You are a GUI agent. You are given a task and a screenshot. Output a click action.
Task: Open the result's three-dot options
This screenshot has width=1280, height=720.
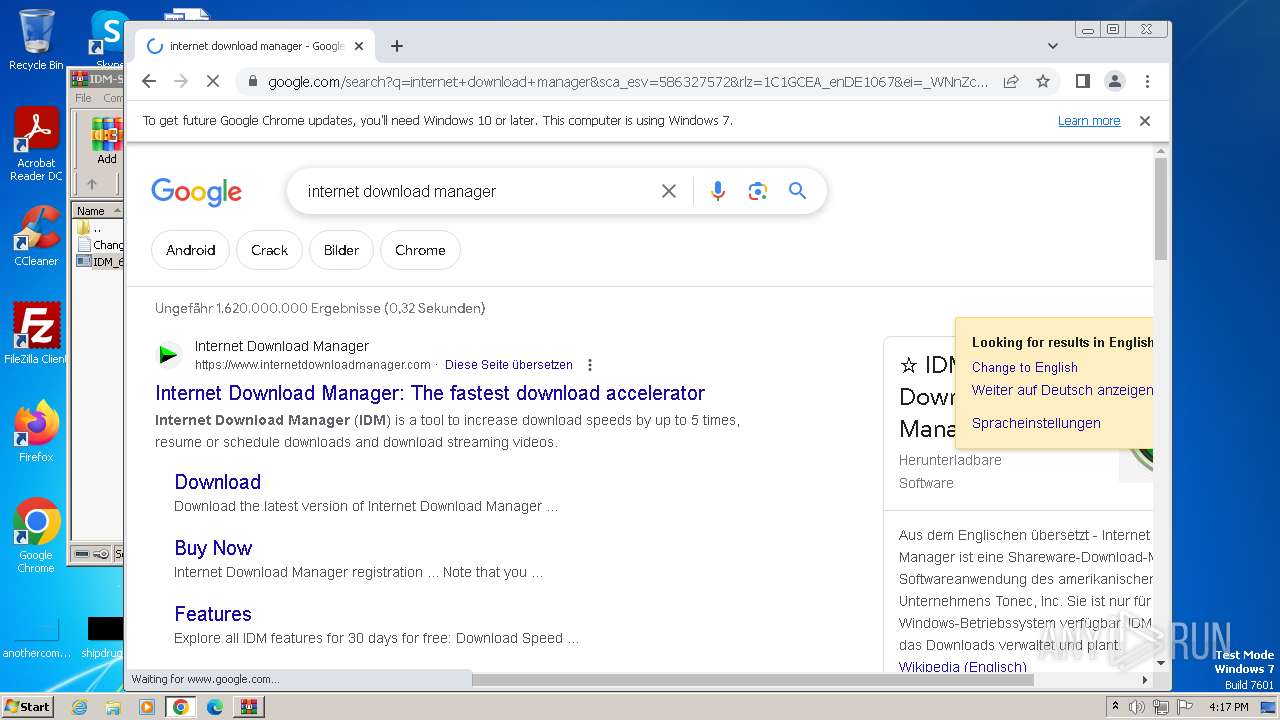590,365
